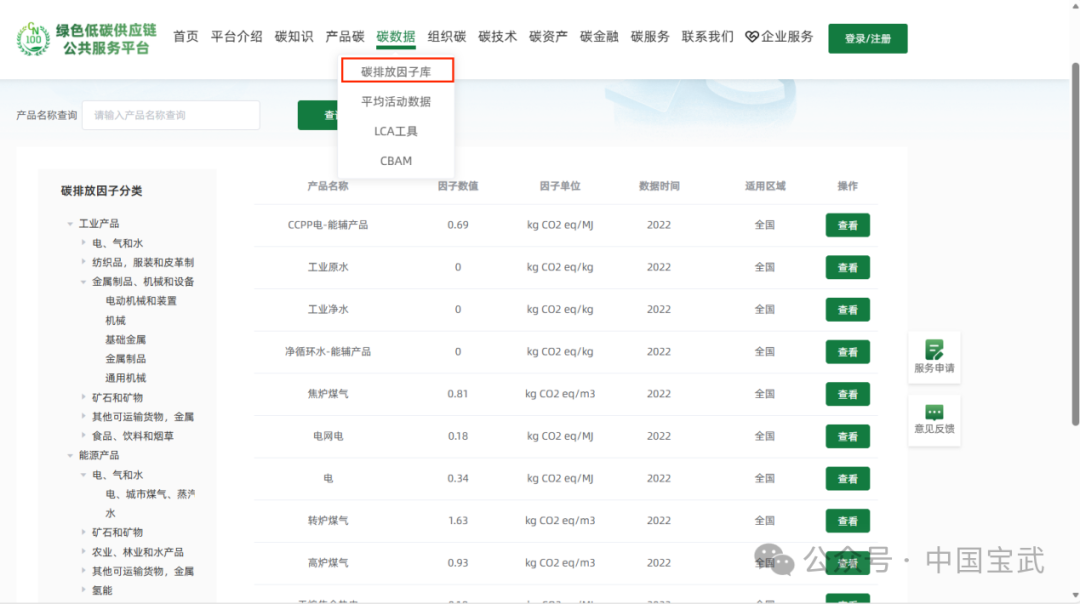Image resolution: width=1080 pixels, height=604 pixels.
Task: Open the 产品碳 nav item
Action: 344,37
